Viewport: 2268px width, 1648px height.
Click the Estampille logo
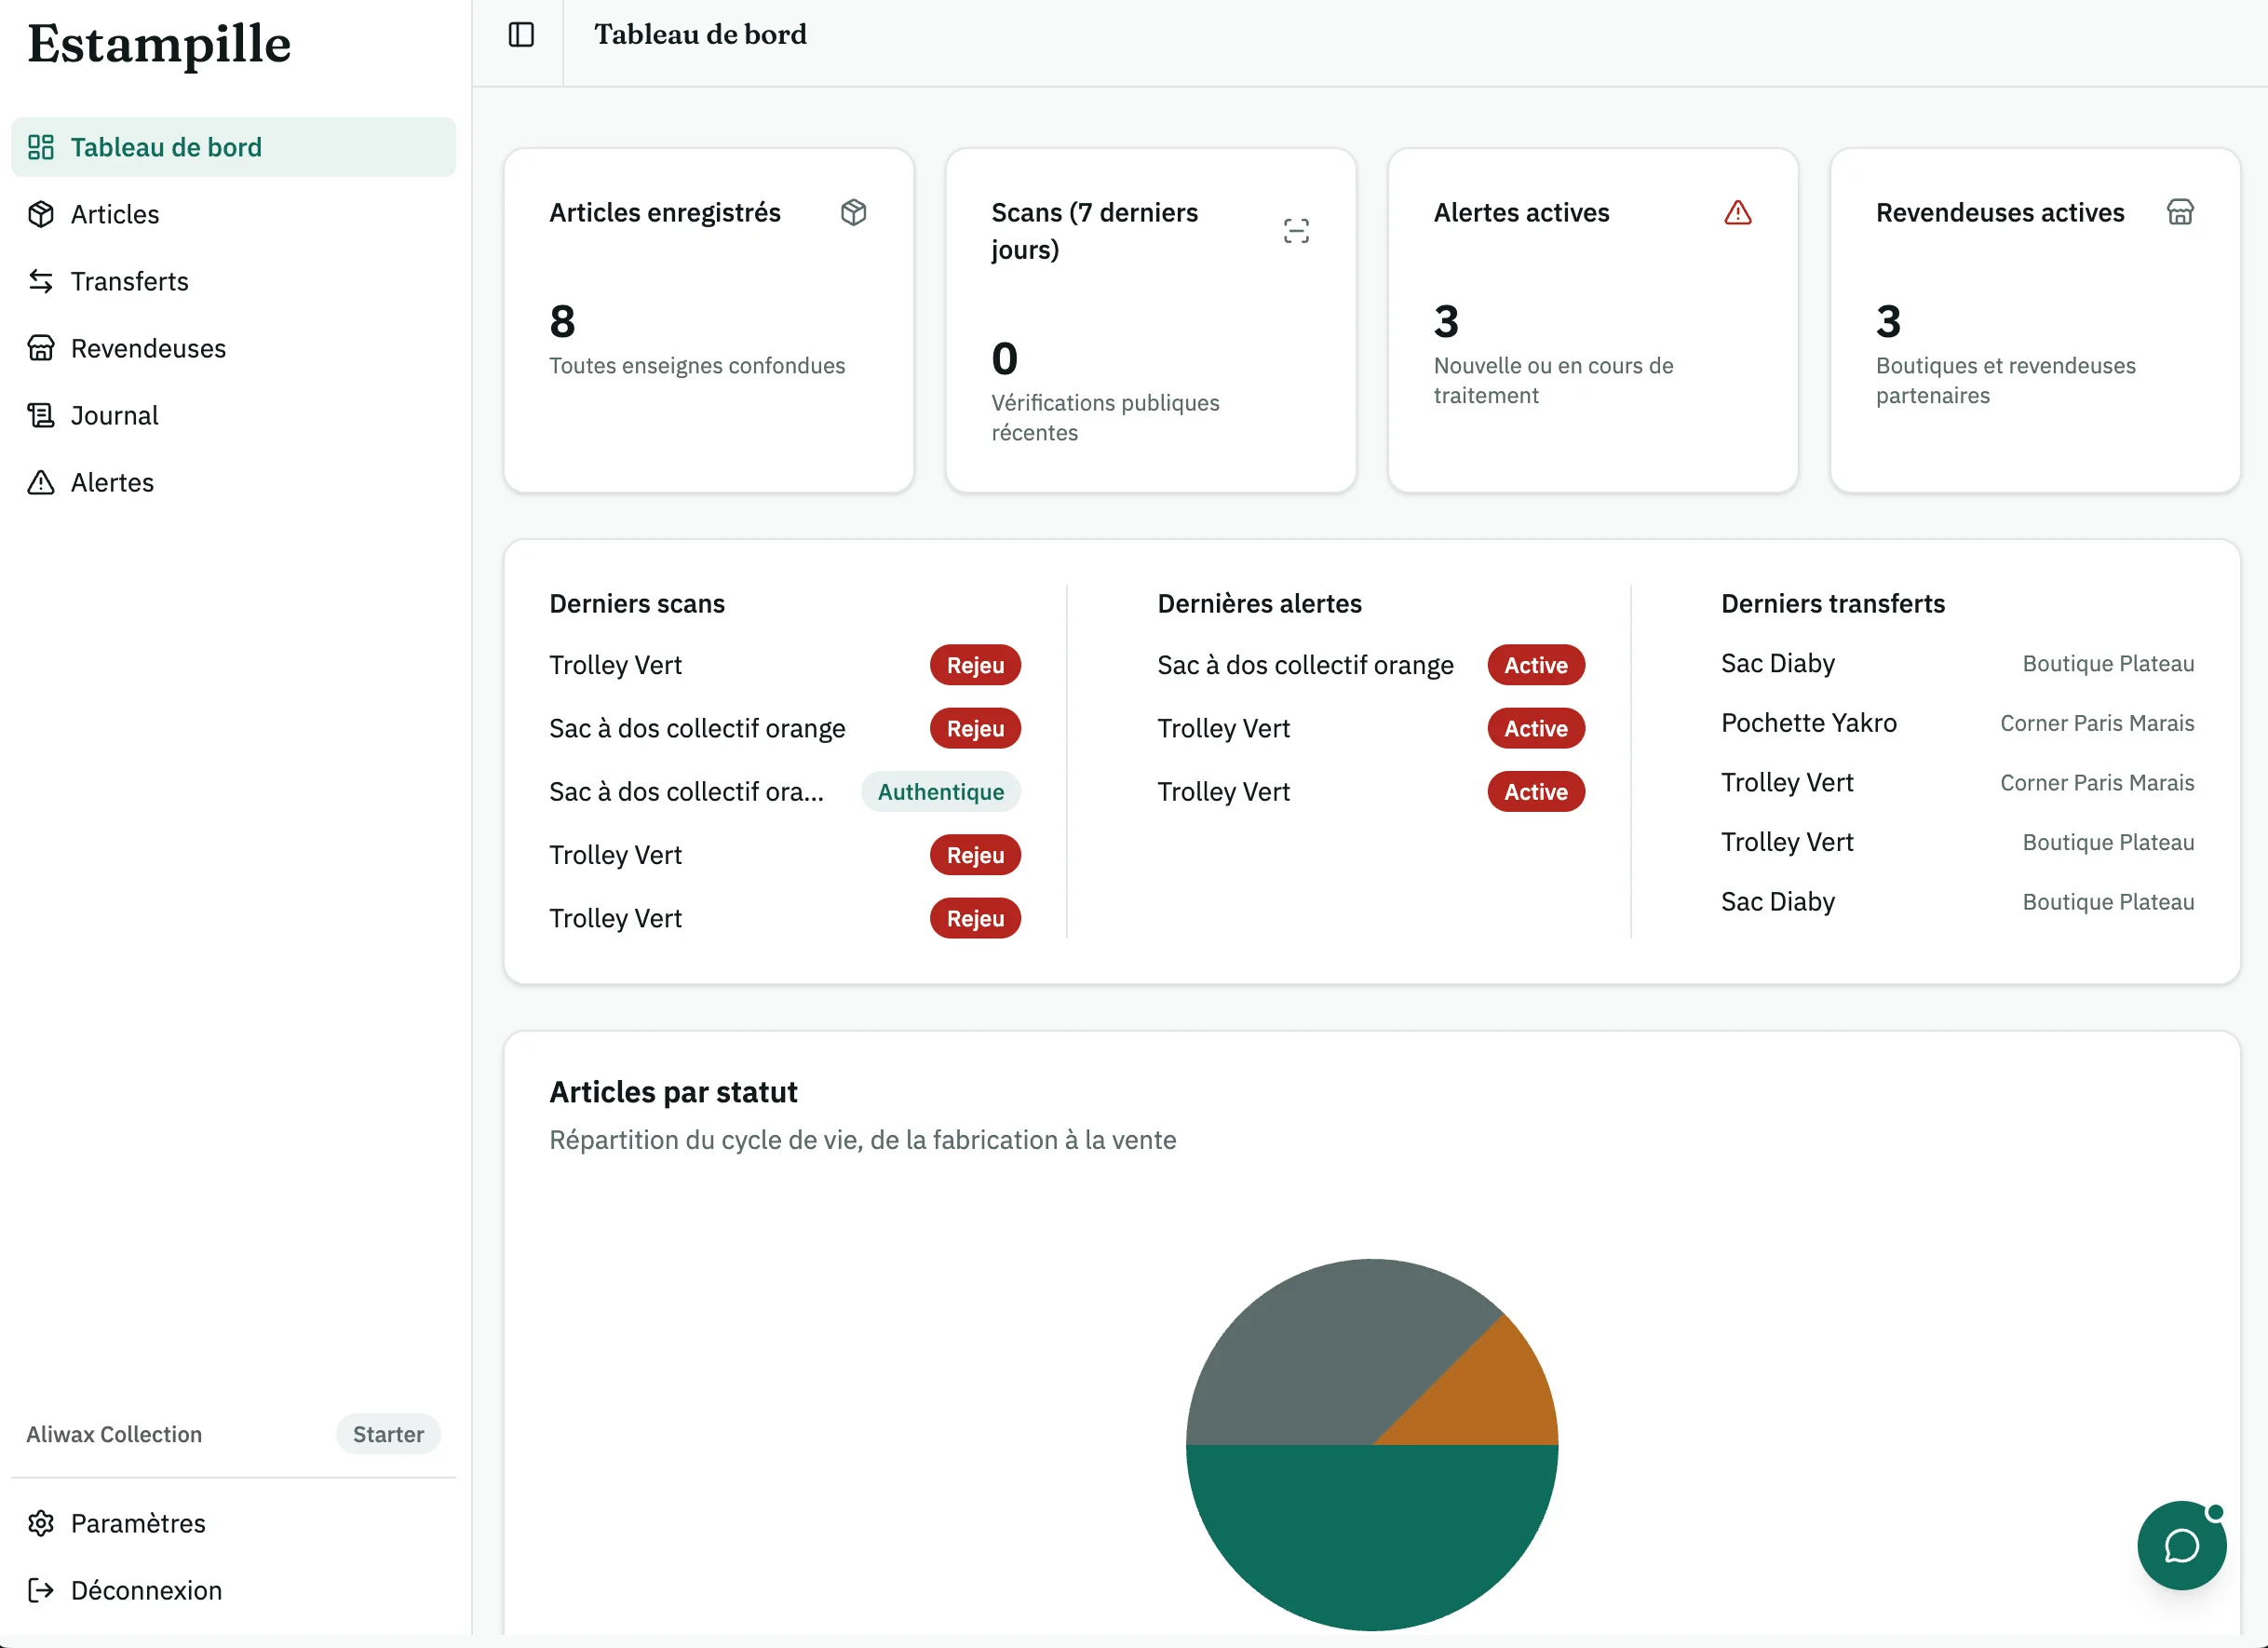pos(159,44)
